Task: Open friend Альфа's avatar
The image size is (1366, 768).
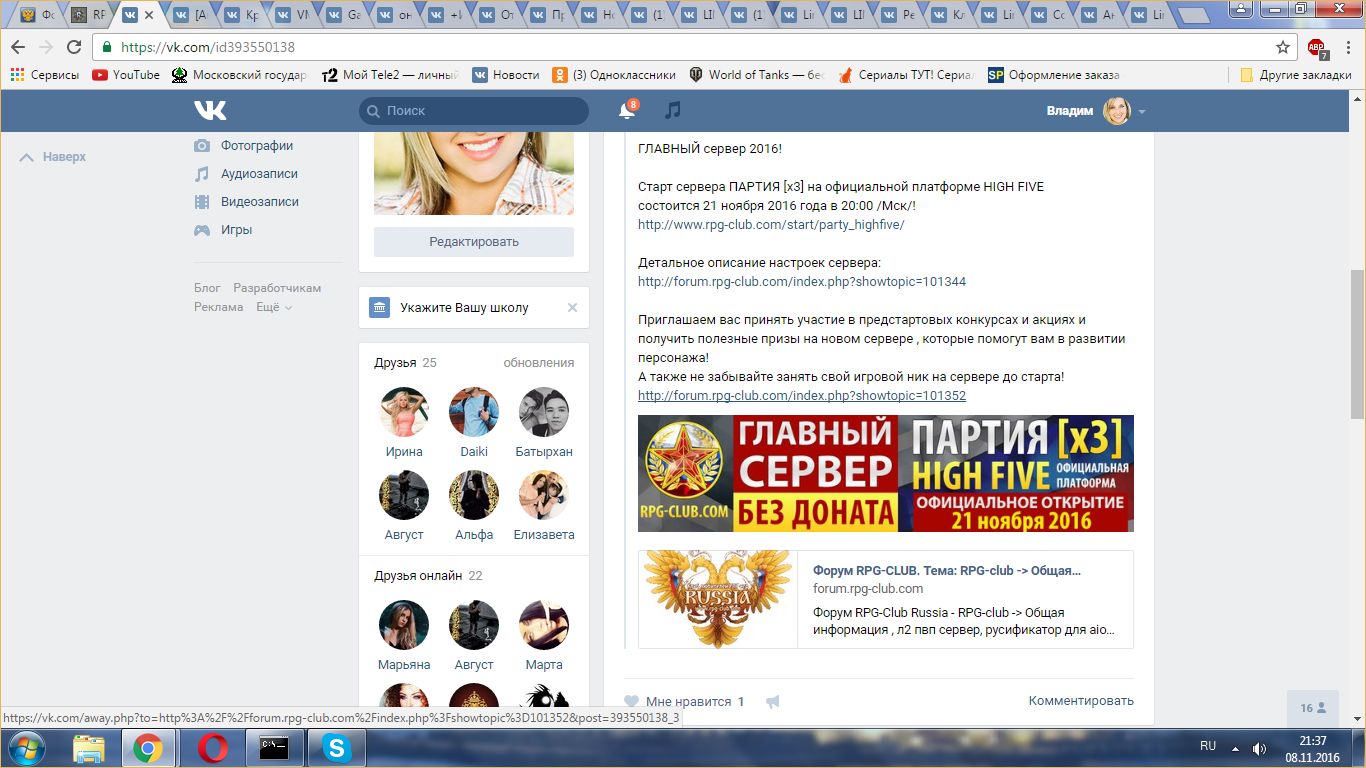Action: coord(474,495)
